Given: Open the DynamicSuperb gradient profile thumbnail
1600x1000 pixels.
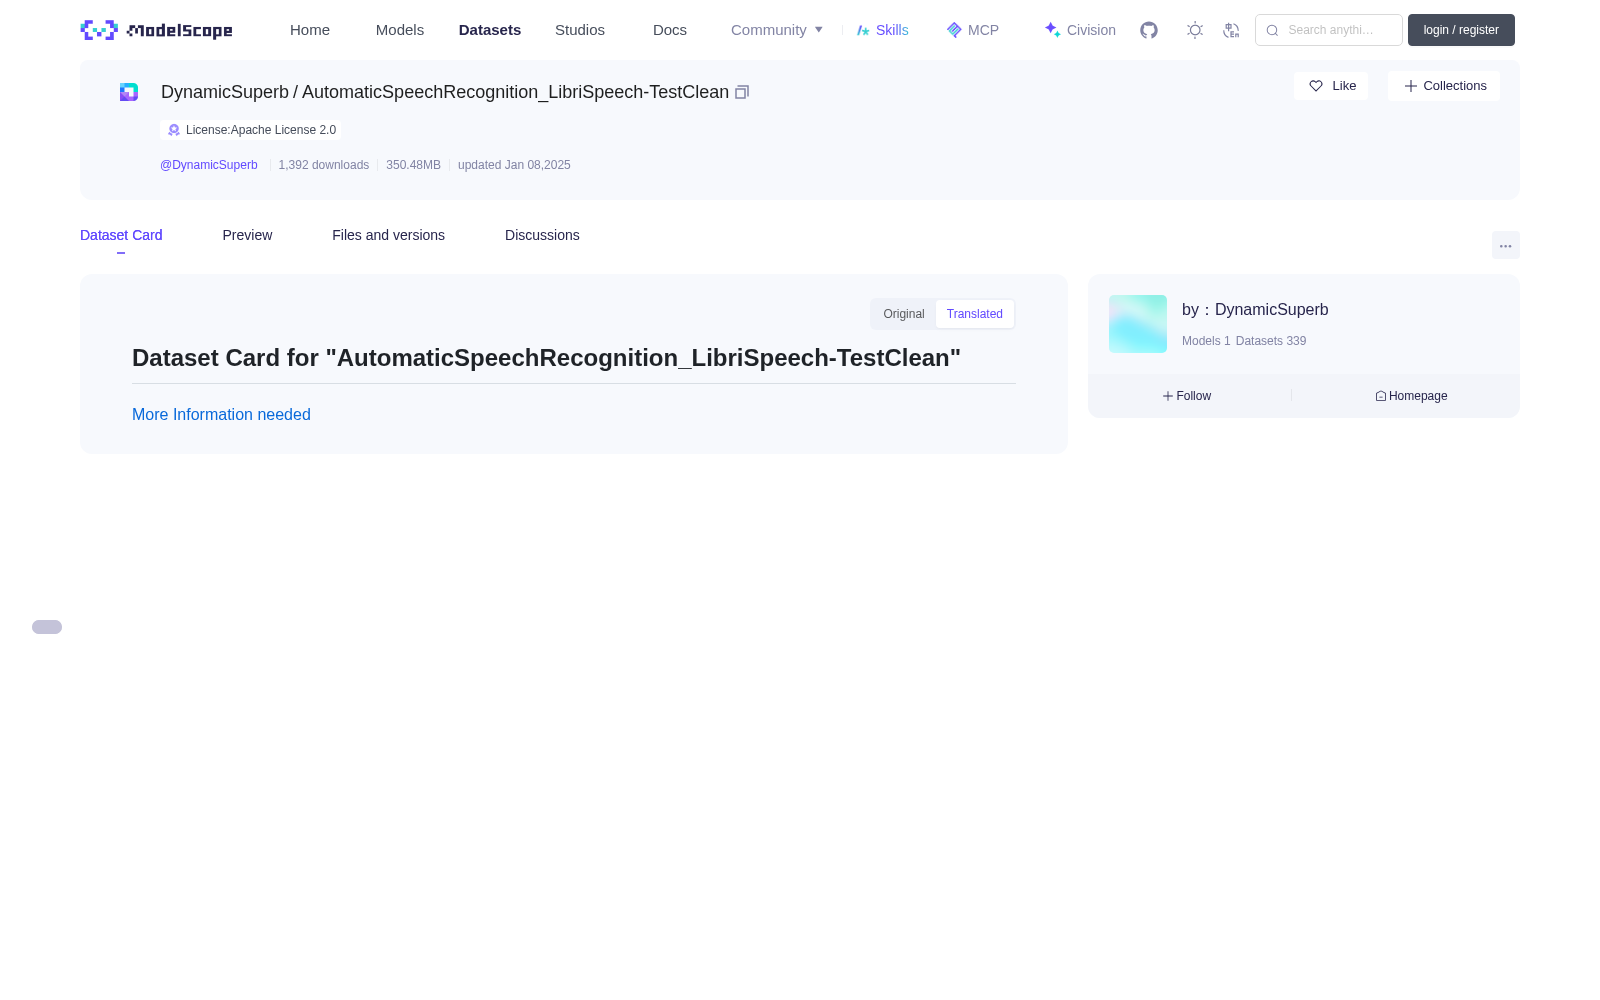Looking at the screenshot, I should click(x=1138, y=324).
